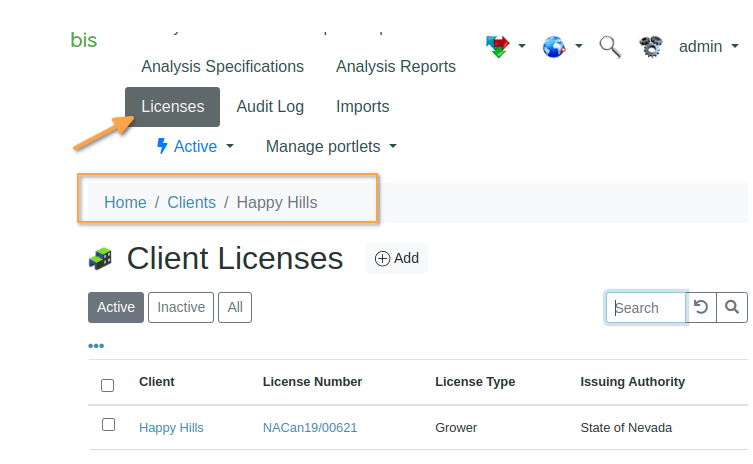The width and height of the screenshot is (753, 464).
Task: Open the gears site setup icon
Action: click(x=651, y=46)
